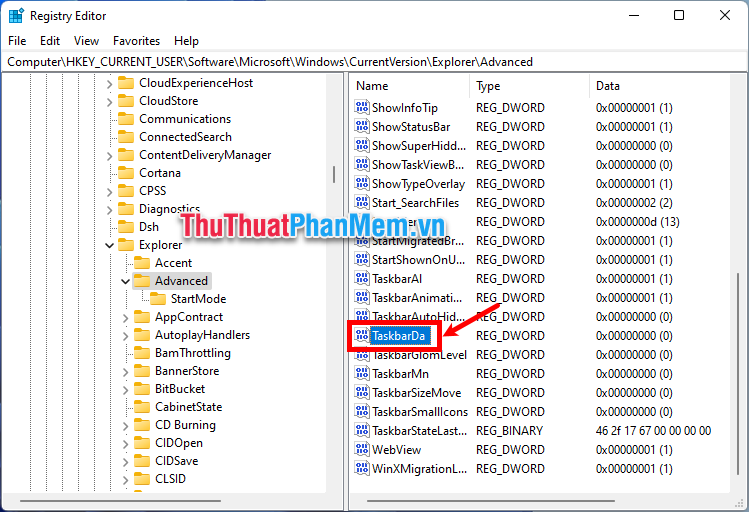Click the TaskbarAl value icon
Screen dimensions: 749x512
point(362,278)
